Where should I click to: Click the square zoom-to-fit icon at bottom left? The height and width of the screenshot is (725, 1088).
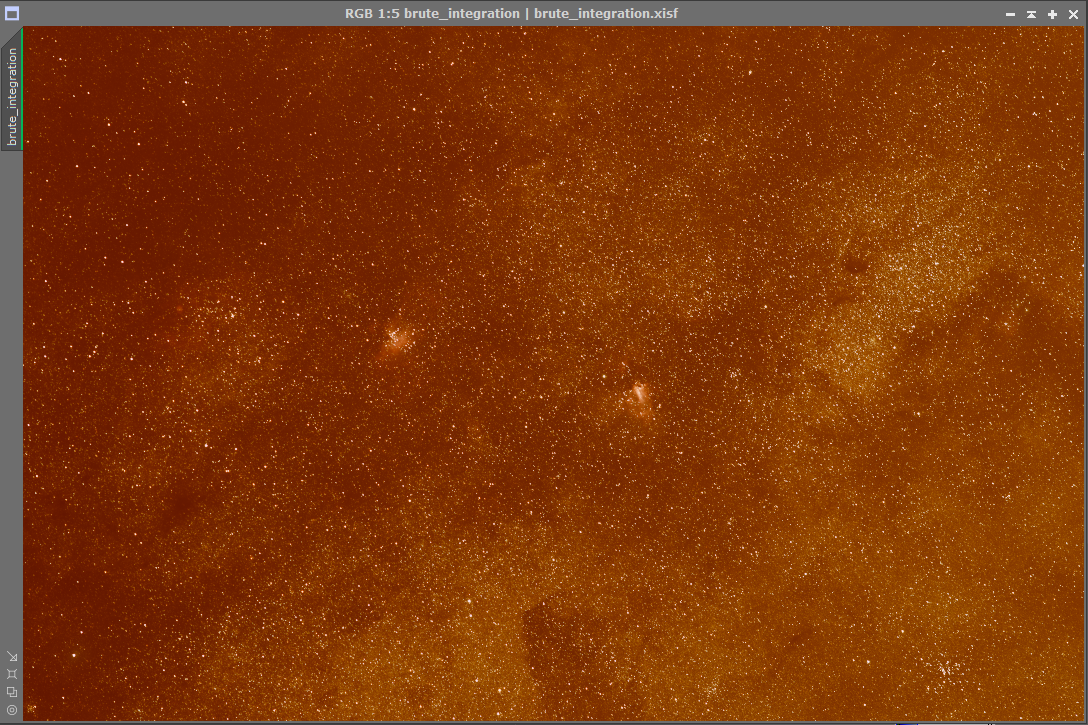(12, 674)
